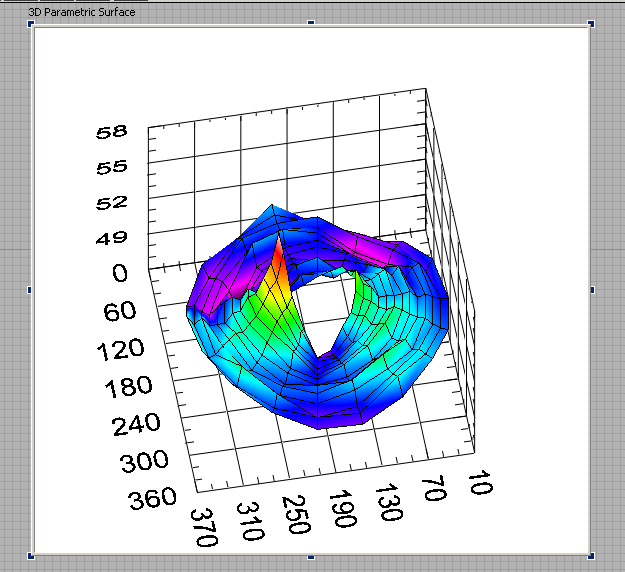Click the axis value '0'
This screenshot has width=625, height=572.
(x=120, y=273)
